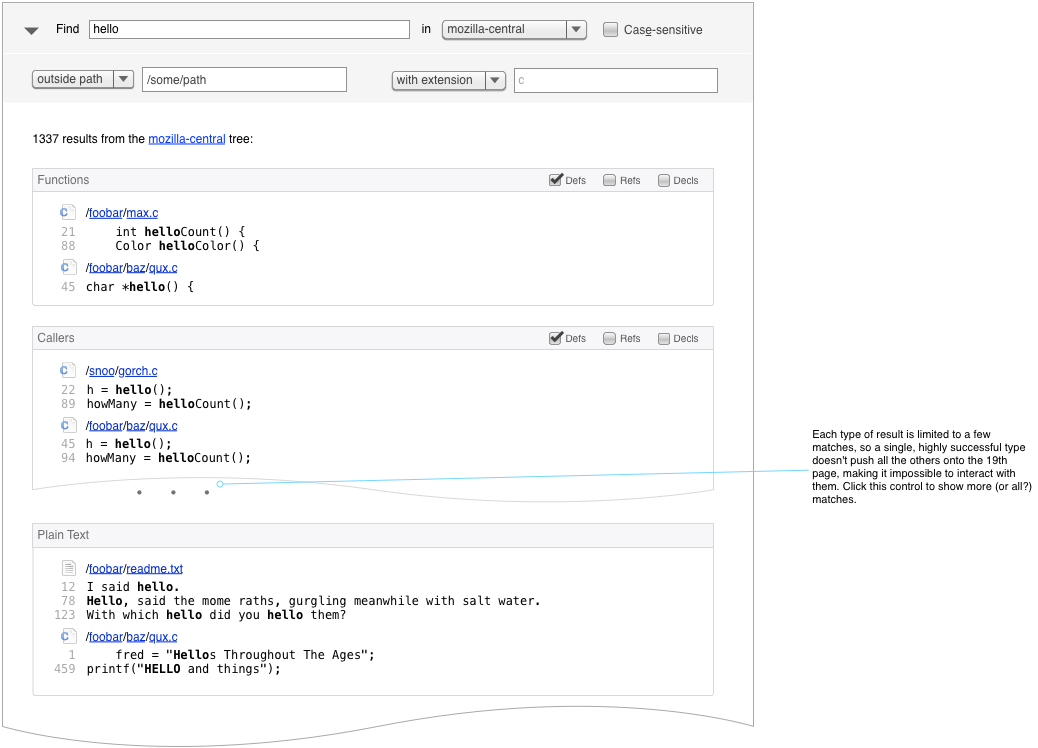Open the with extension dropdown
Screen dimensions: 1038x748
click(x=448, y=80)
